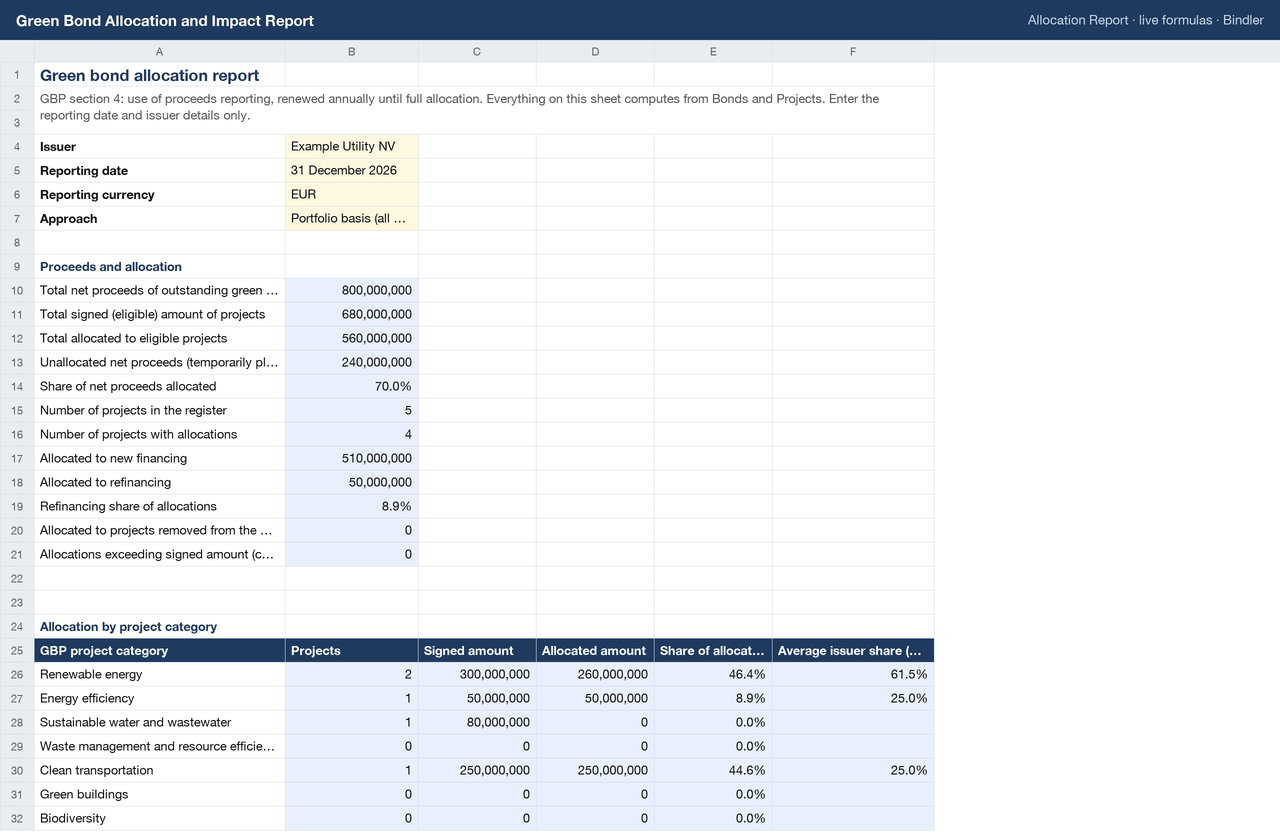
Task: Click the 'Projects' table header
Action: [352, 651]
